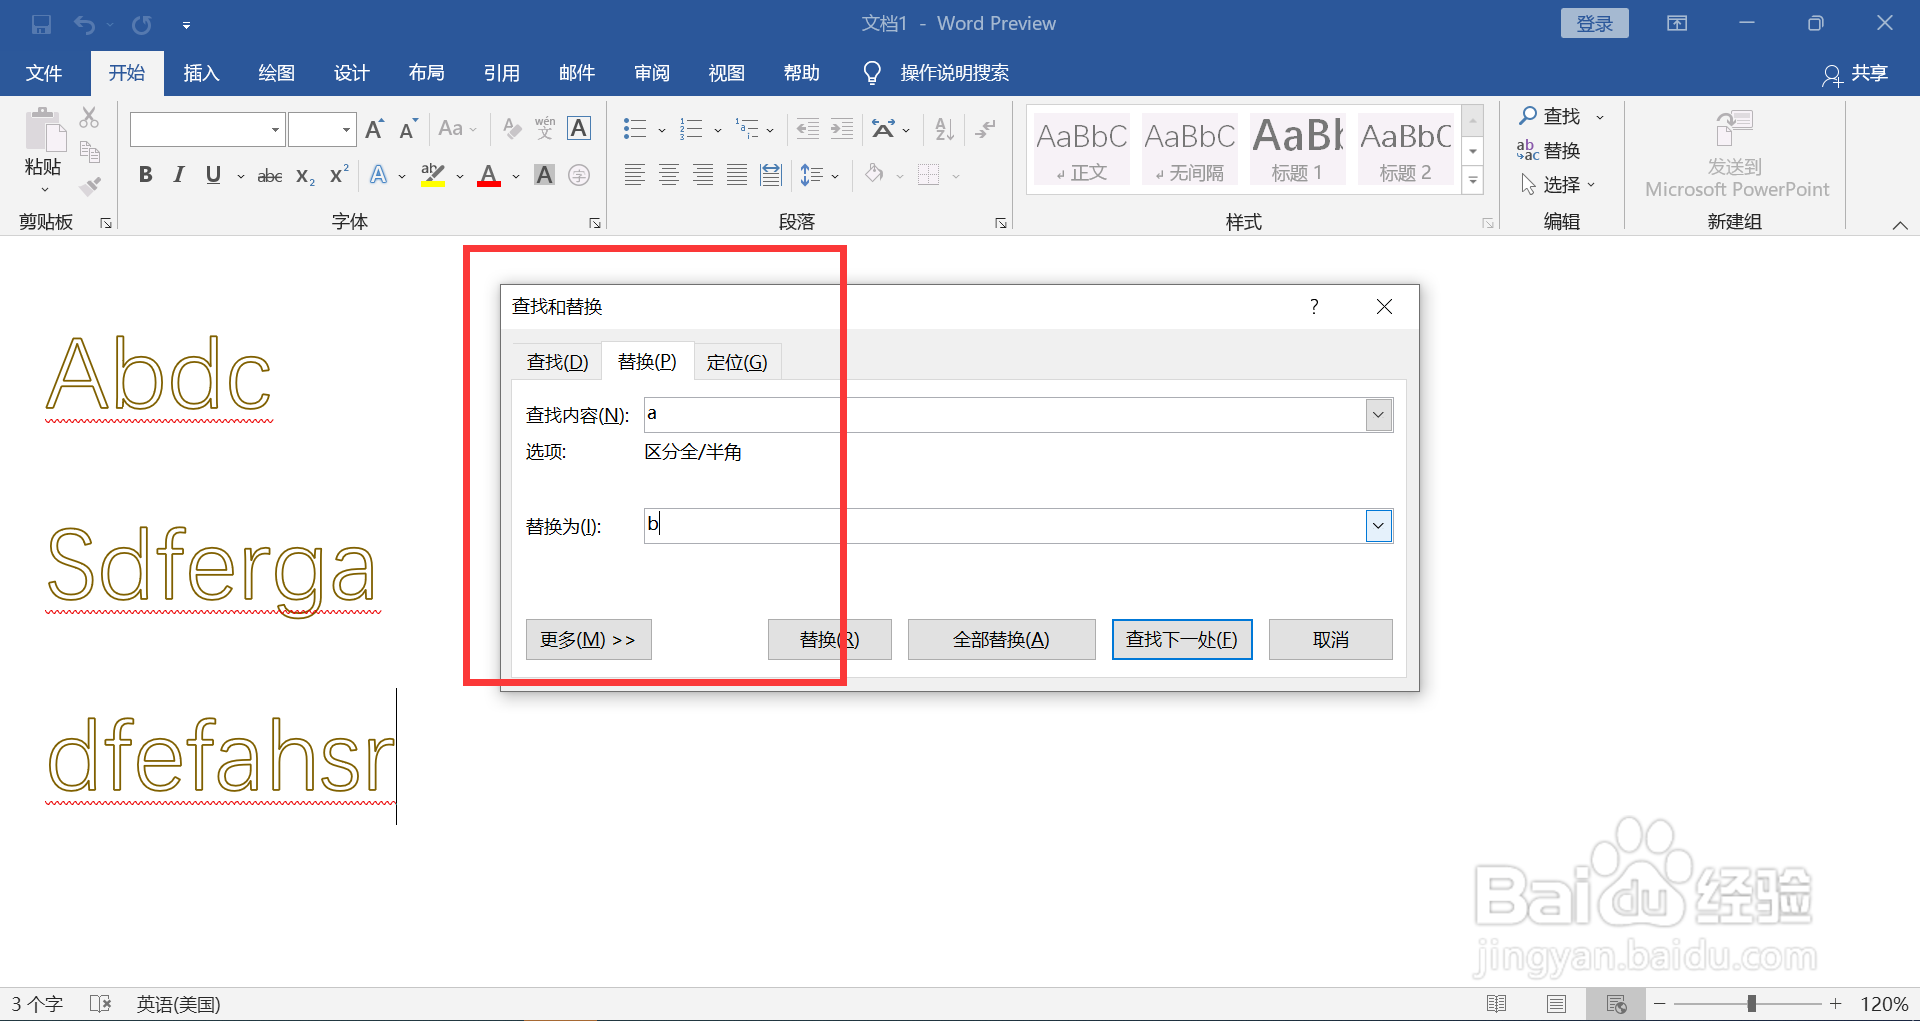Select the 标题 1 style
This screenshot has width=1920, height=1021.
[1297, 149]
